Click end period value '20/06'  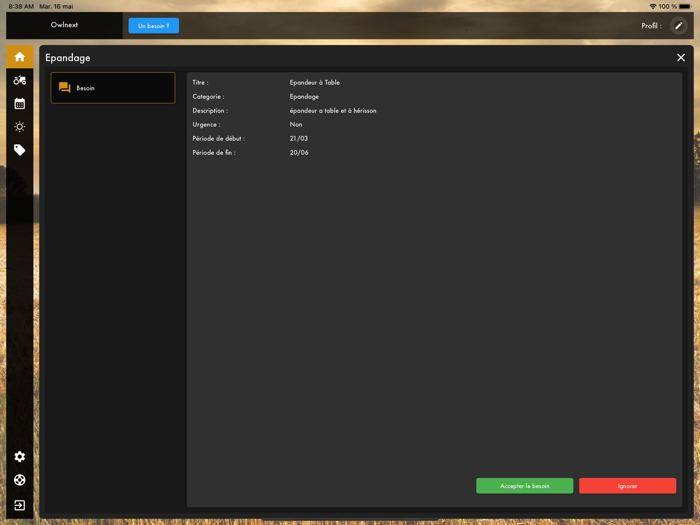coord(299,153)
